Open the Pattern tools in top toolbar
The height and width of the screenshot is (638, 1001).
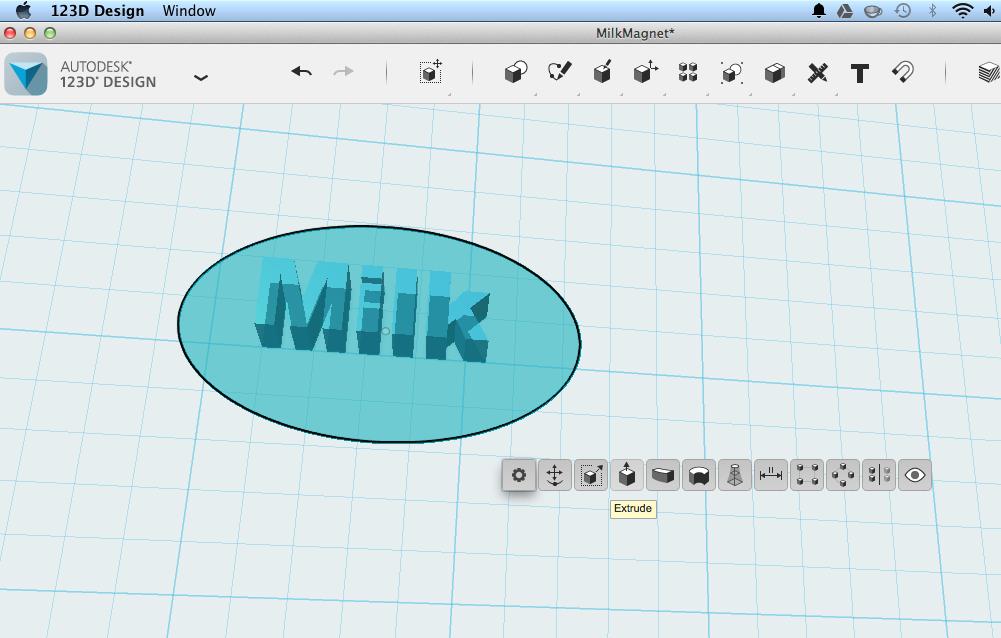point(688,72)
